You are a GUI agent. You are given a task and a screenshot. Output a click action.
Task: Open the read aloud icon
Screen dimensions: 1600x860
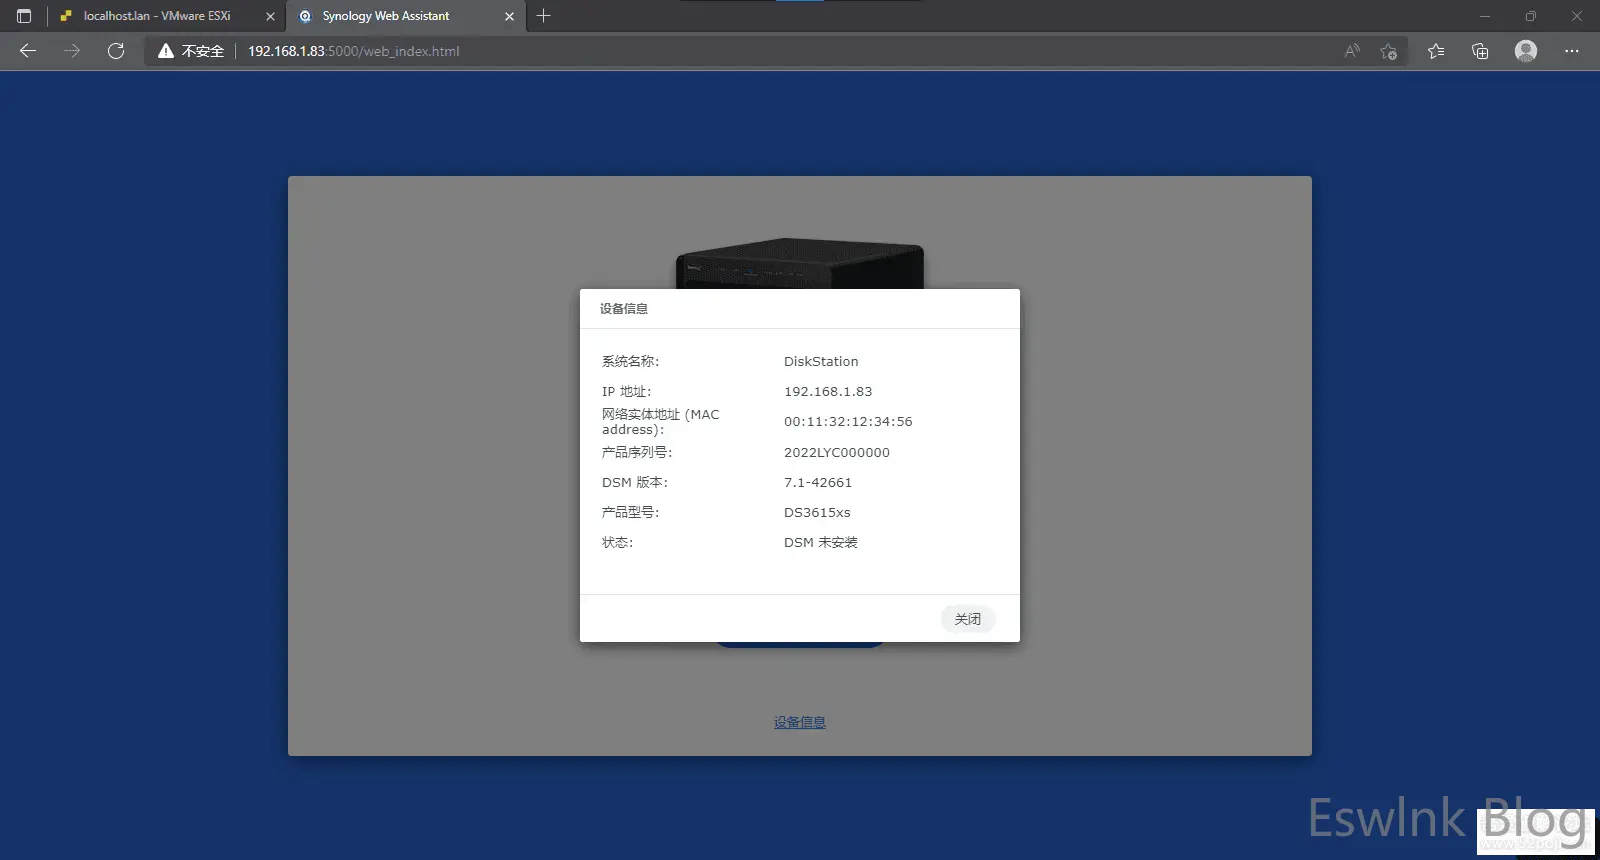pyautogui.click(x=1352, y=51)
